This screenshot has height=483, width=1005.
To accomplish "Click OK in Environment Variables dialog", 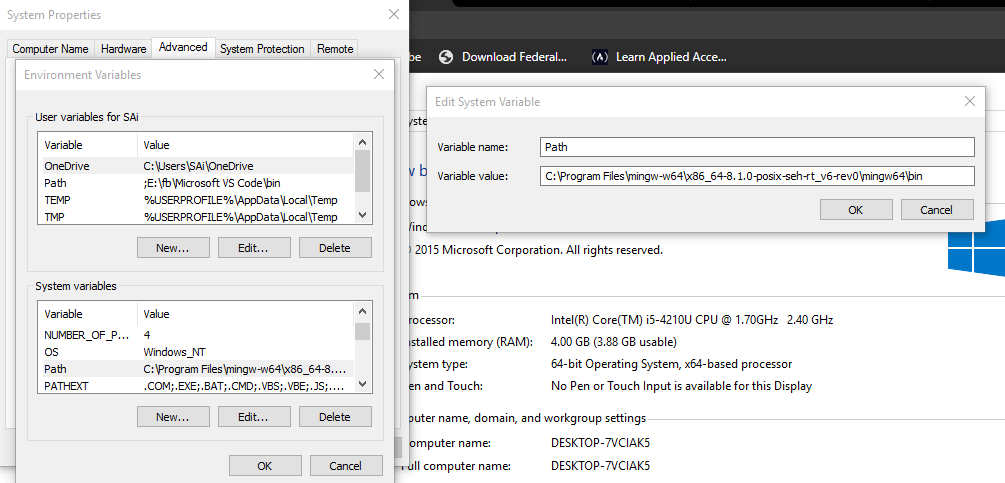I will [x=265, y=466].
